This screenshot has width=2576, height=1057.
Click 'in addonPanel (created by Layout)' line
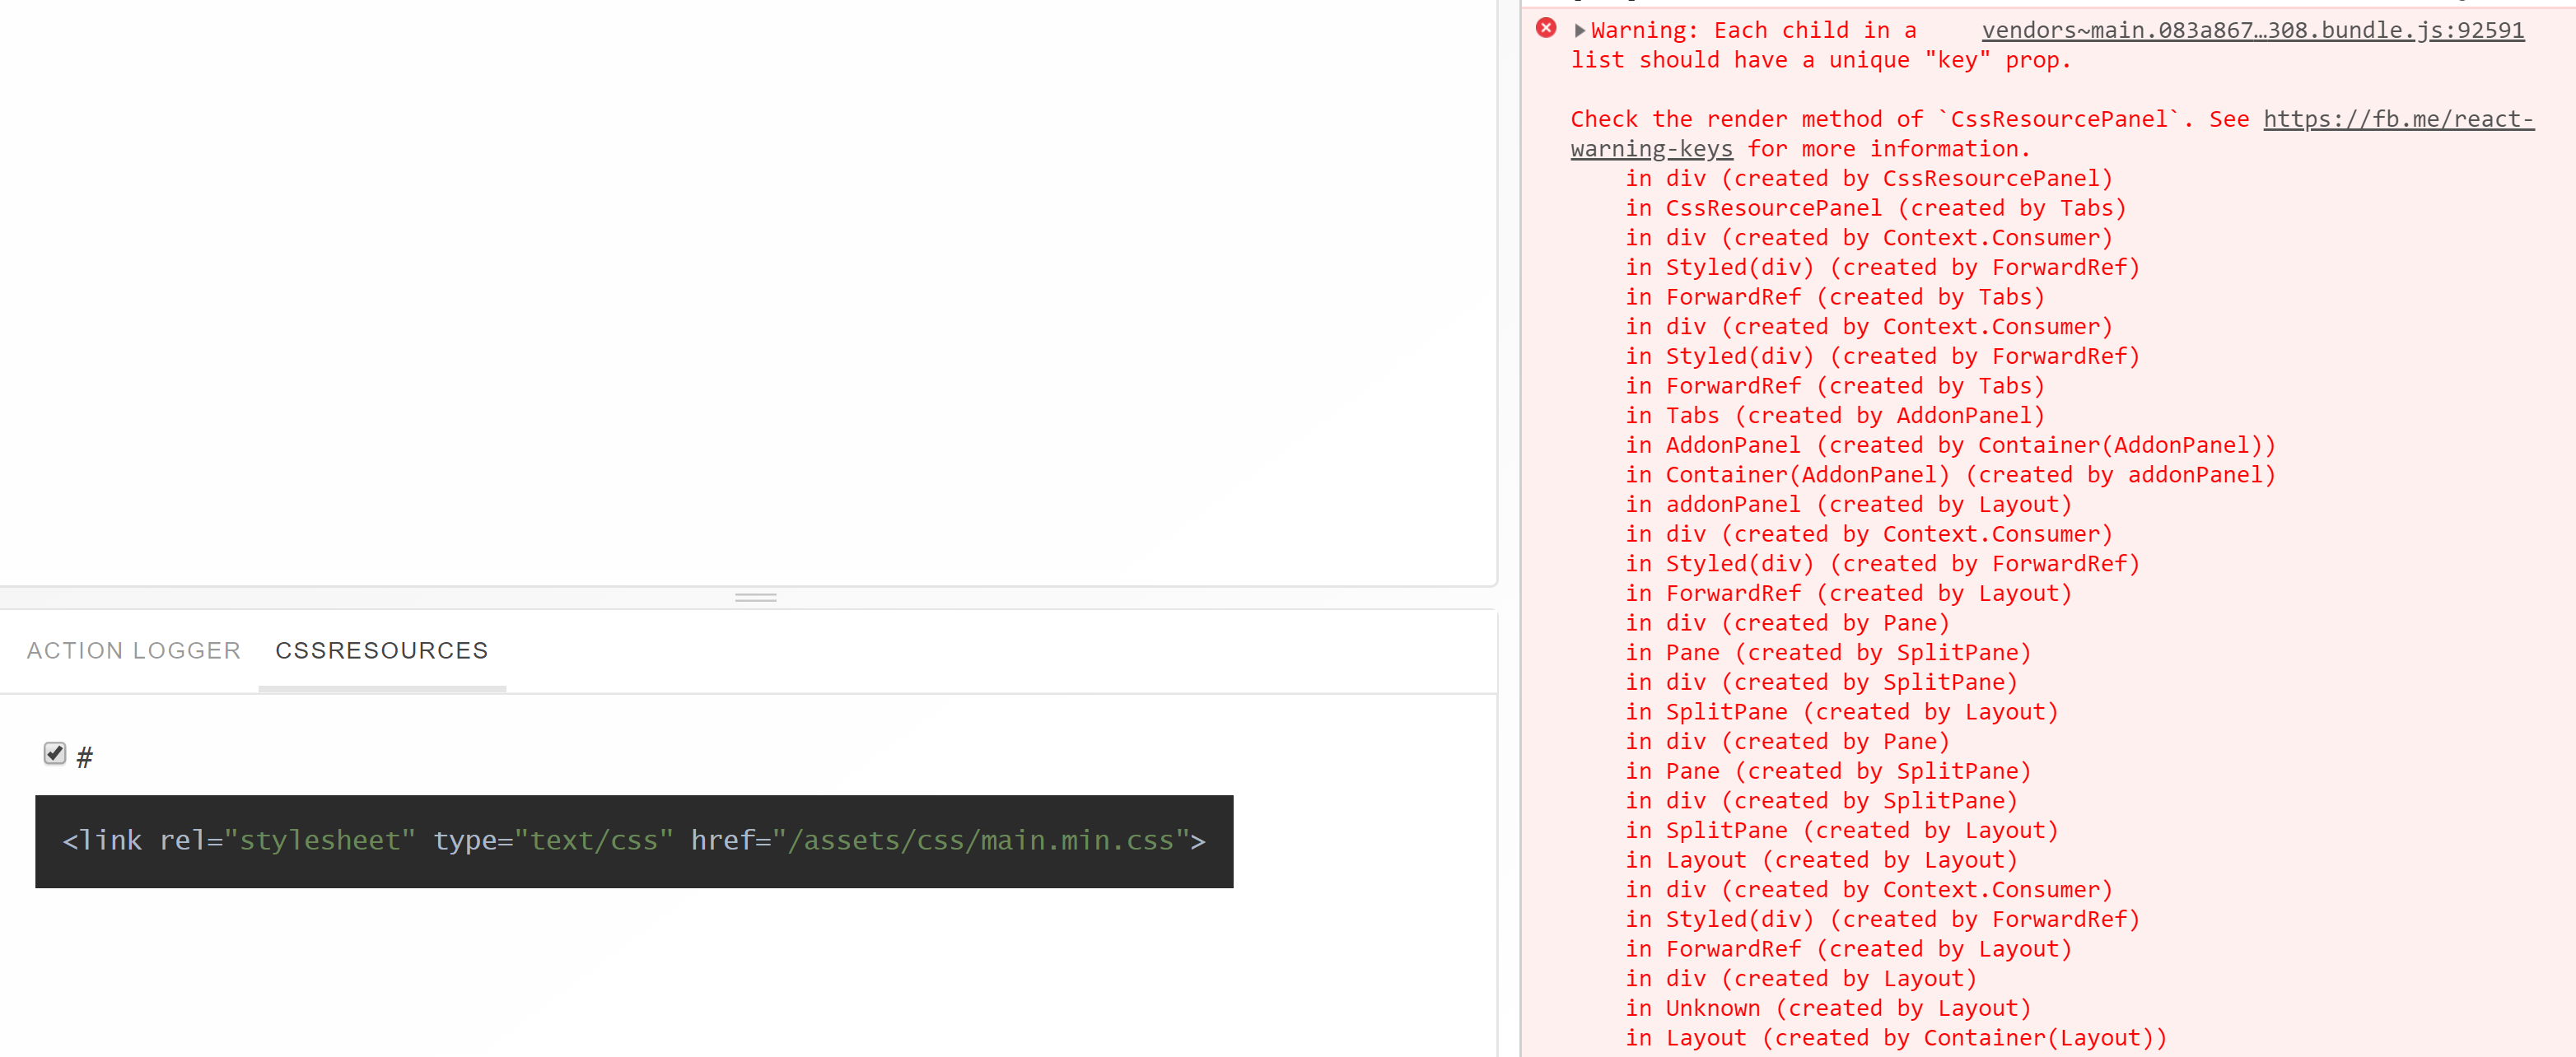(x=1848, y=505)
